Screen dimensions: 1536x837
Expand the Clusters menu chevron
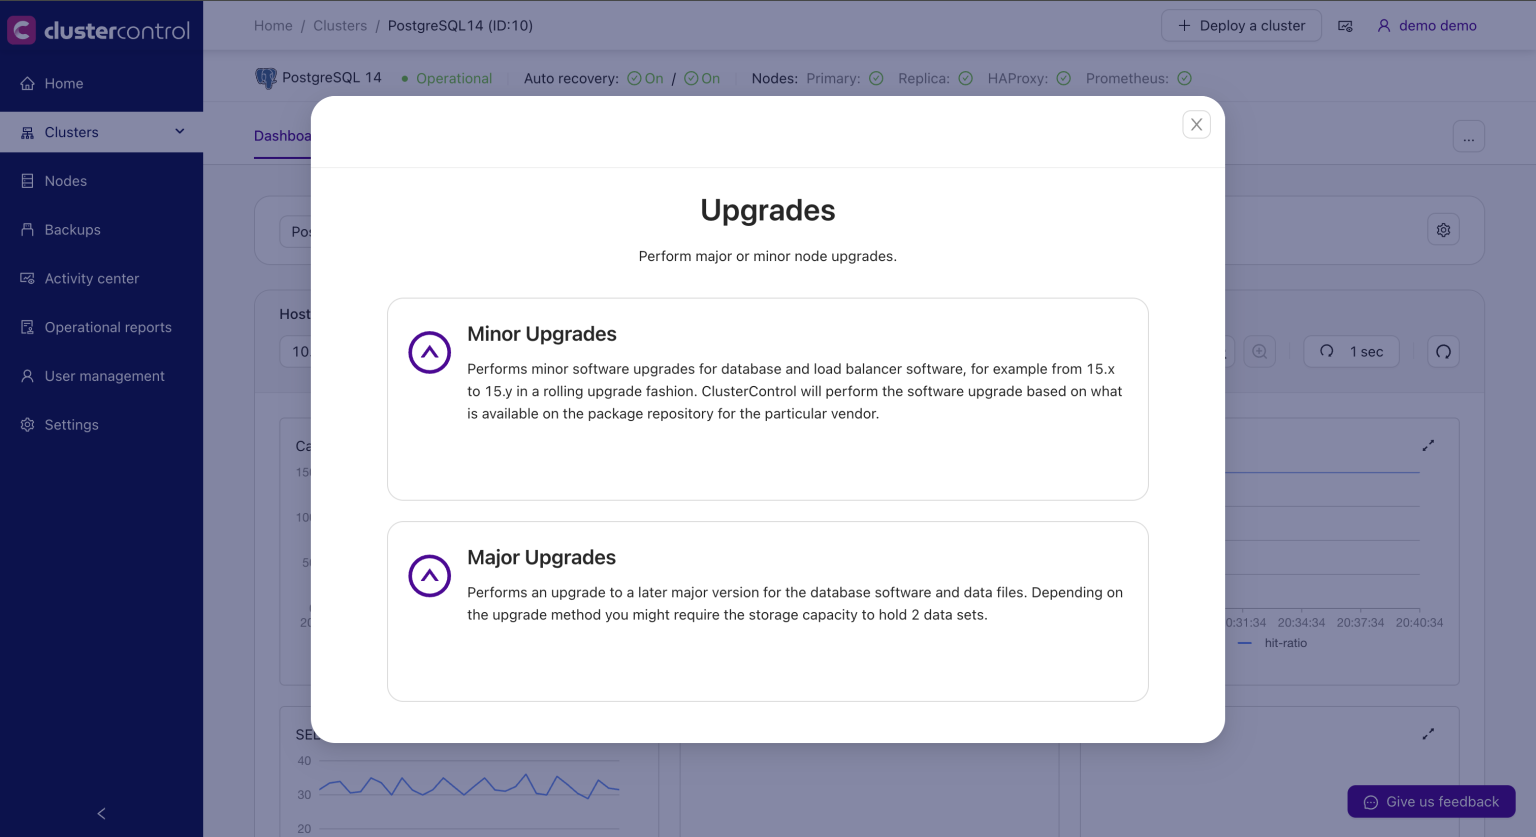180,131
